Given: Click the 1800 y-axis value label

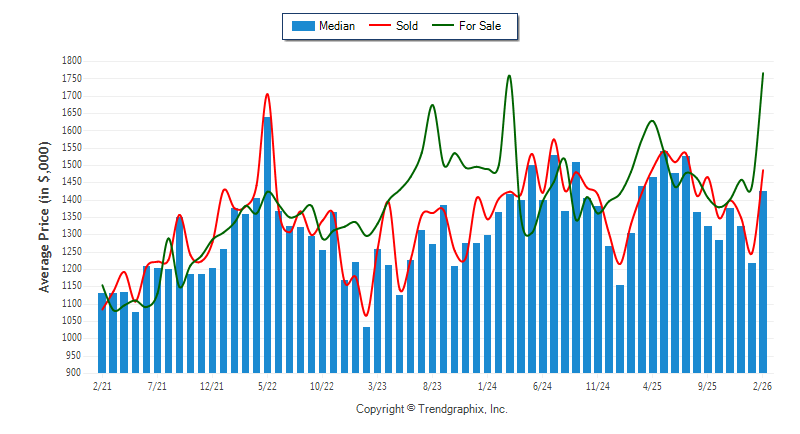Looking at the screenshot, I should tap(71, 61).
